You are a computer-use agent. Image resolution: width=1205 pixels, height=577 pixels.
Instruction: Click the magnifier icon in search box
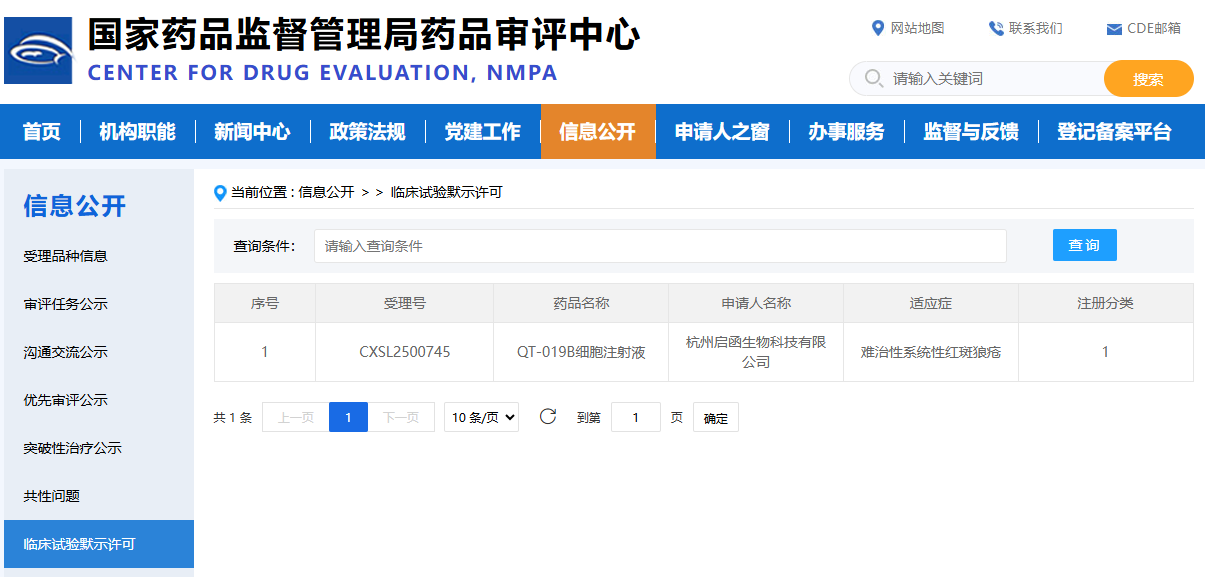coord(873,78)
